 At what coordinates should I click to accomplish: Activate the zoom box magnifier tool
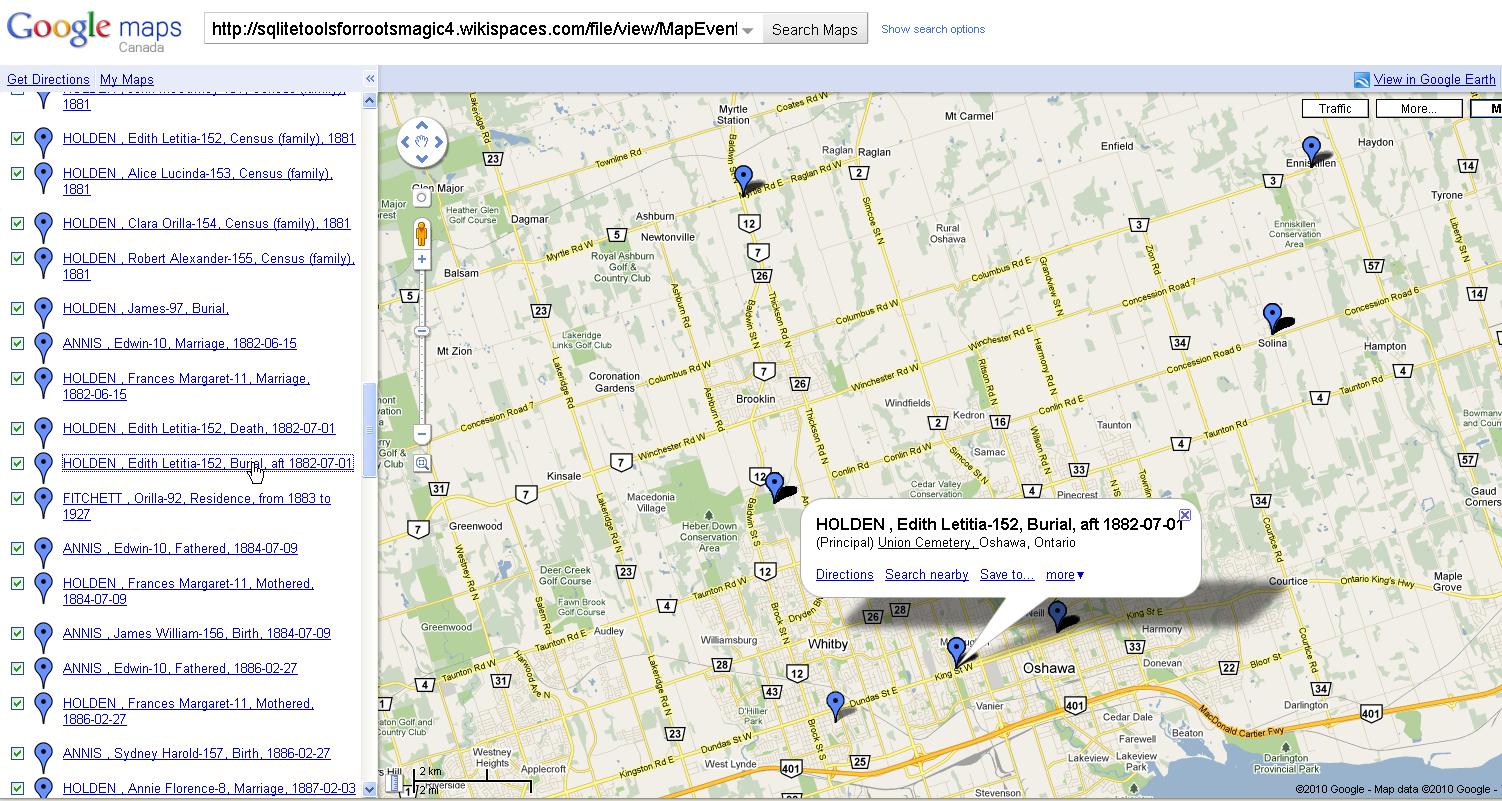click(x=422, y=463)
